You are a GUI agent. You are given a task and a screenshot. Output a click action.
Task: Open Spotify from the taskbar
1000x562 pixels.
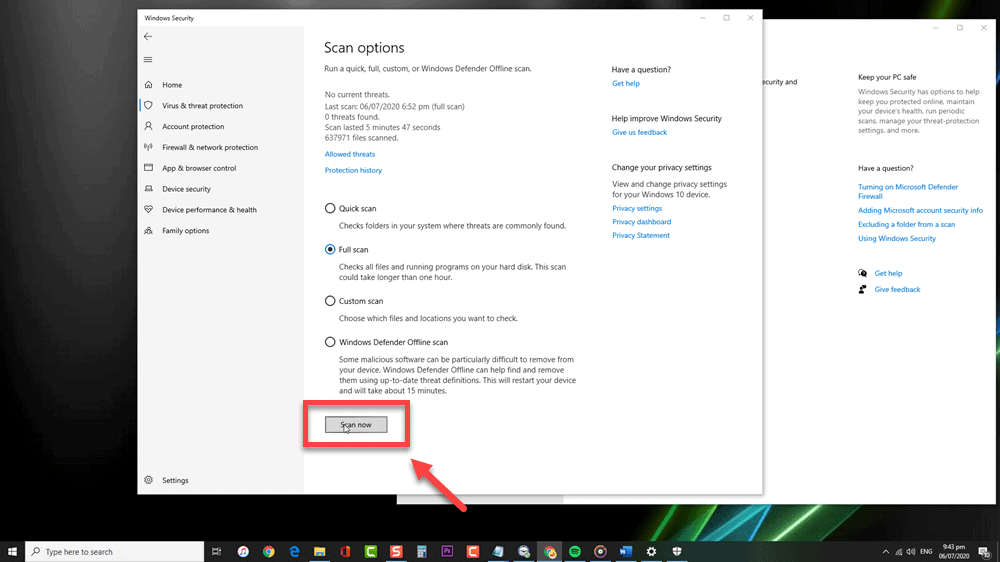pos(575,552)
